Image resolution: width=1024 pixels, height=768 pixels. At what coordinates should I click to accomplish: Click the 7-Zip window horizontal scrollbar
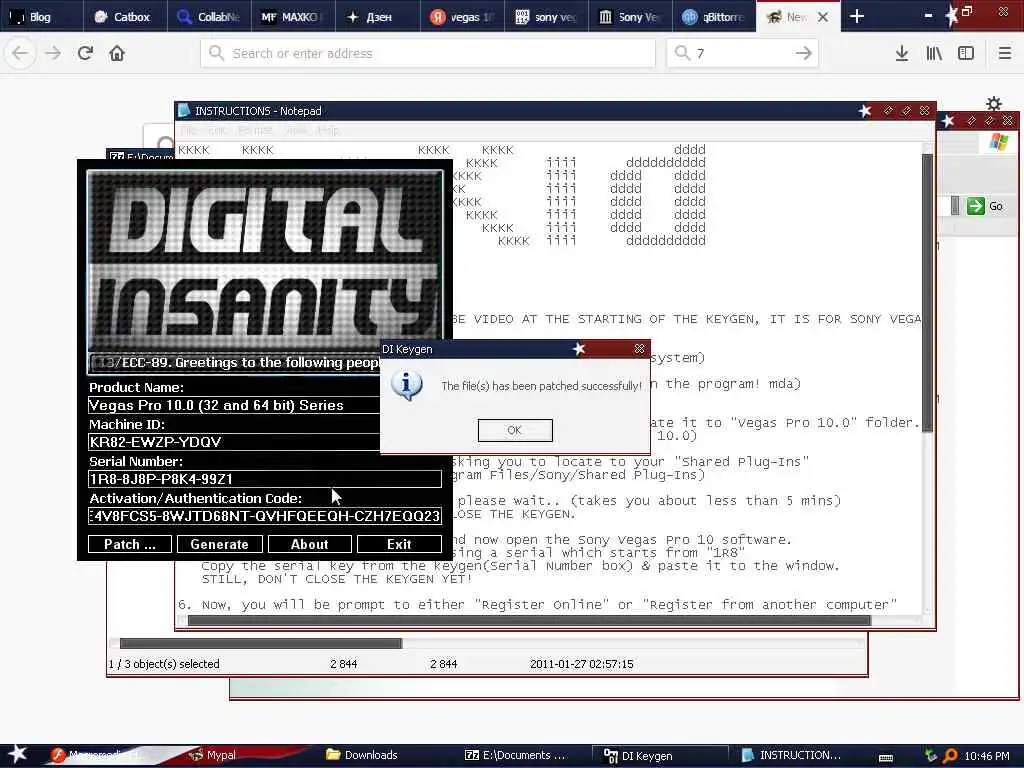click(261, 643)
